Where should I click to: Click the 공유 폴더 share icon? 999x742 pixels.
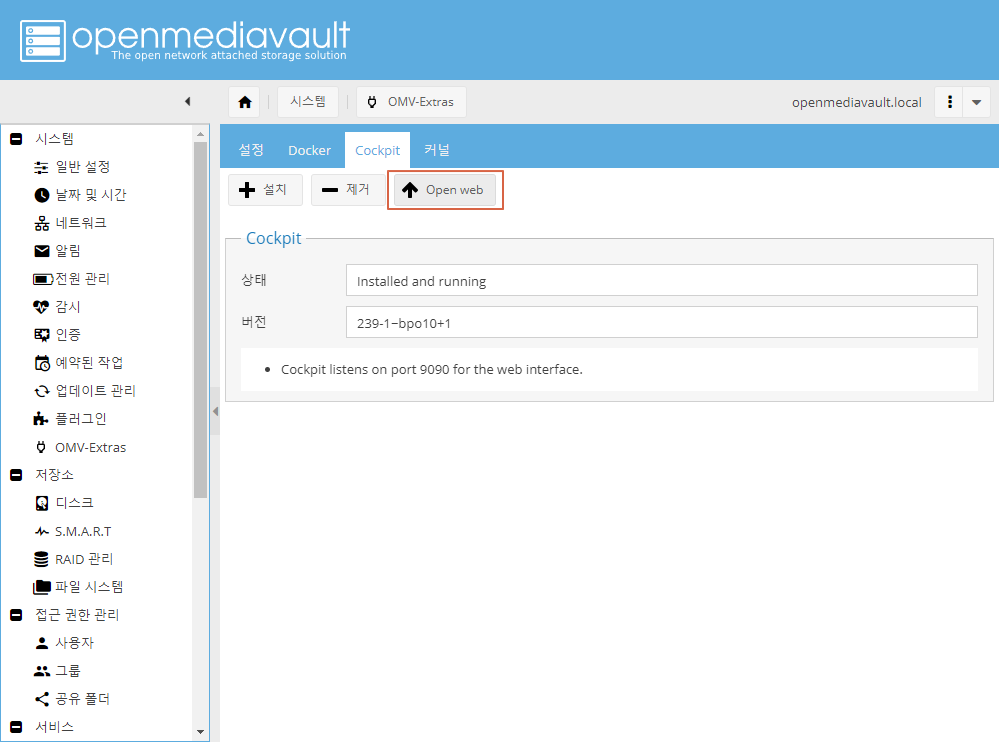(41, 699)
